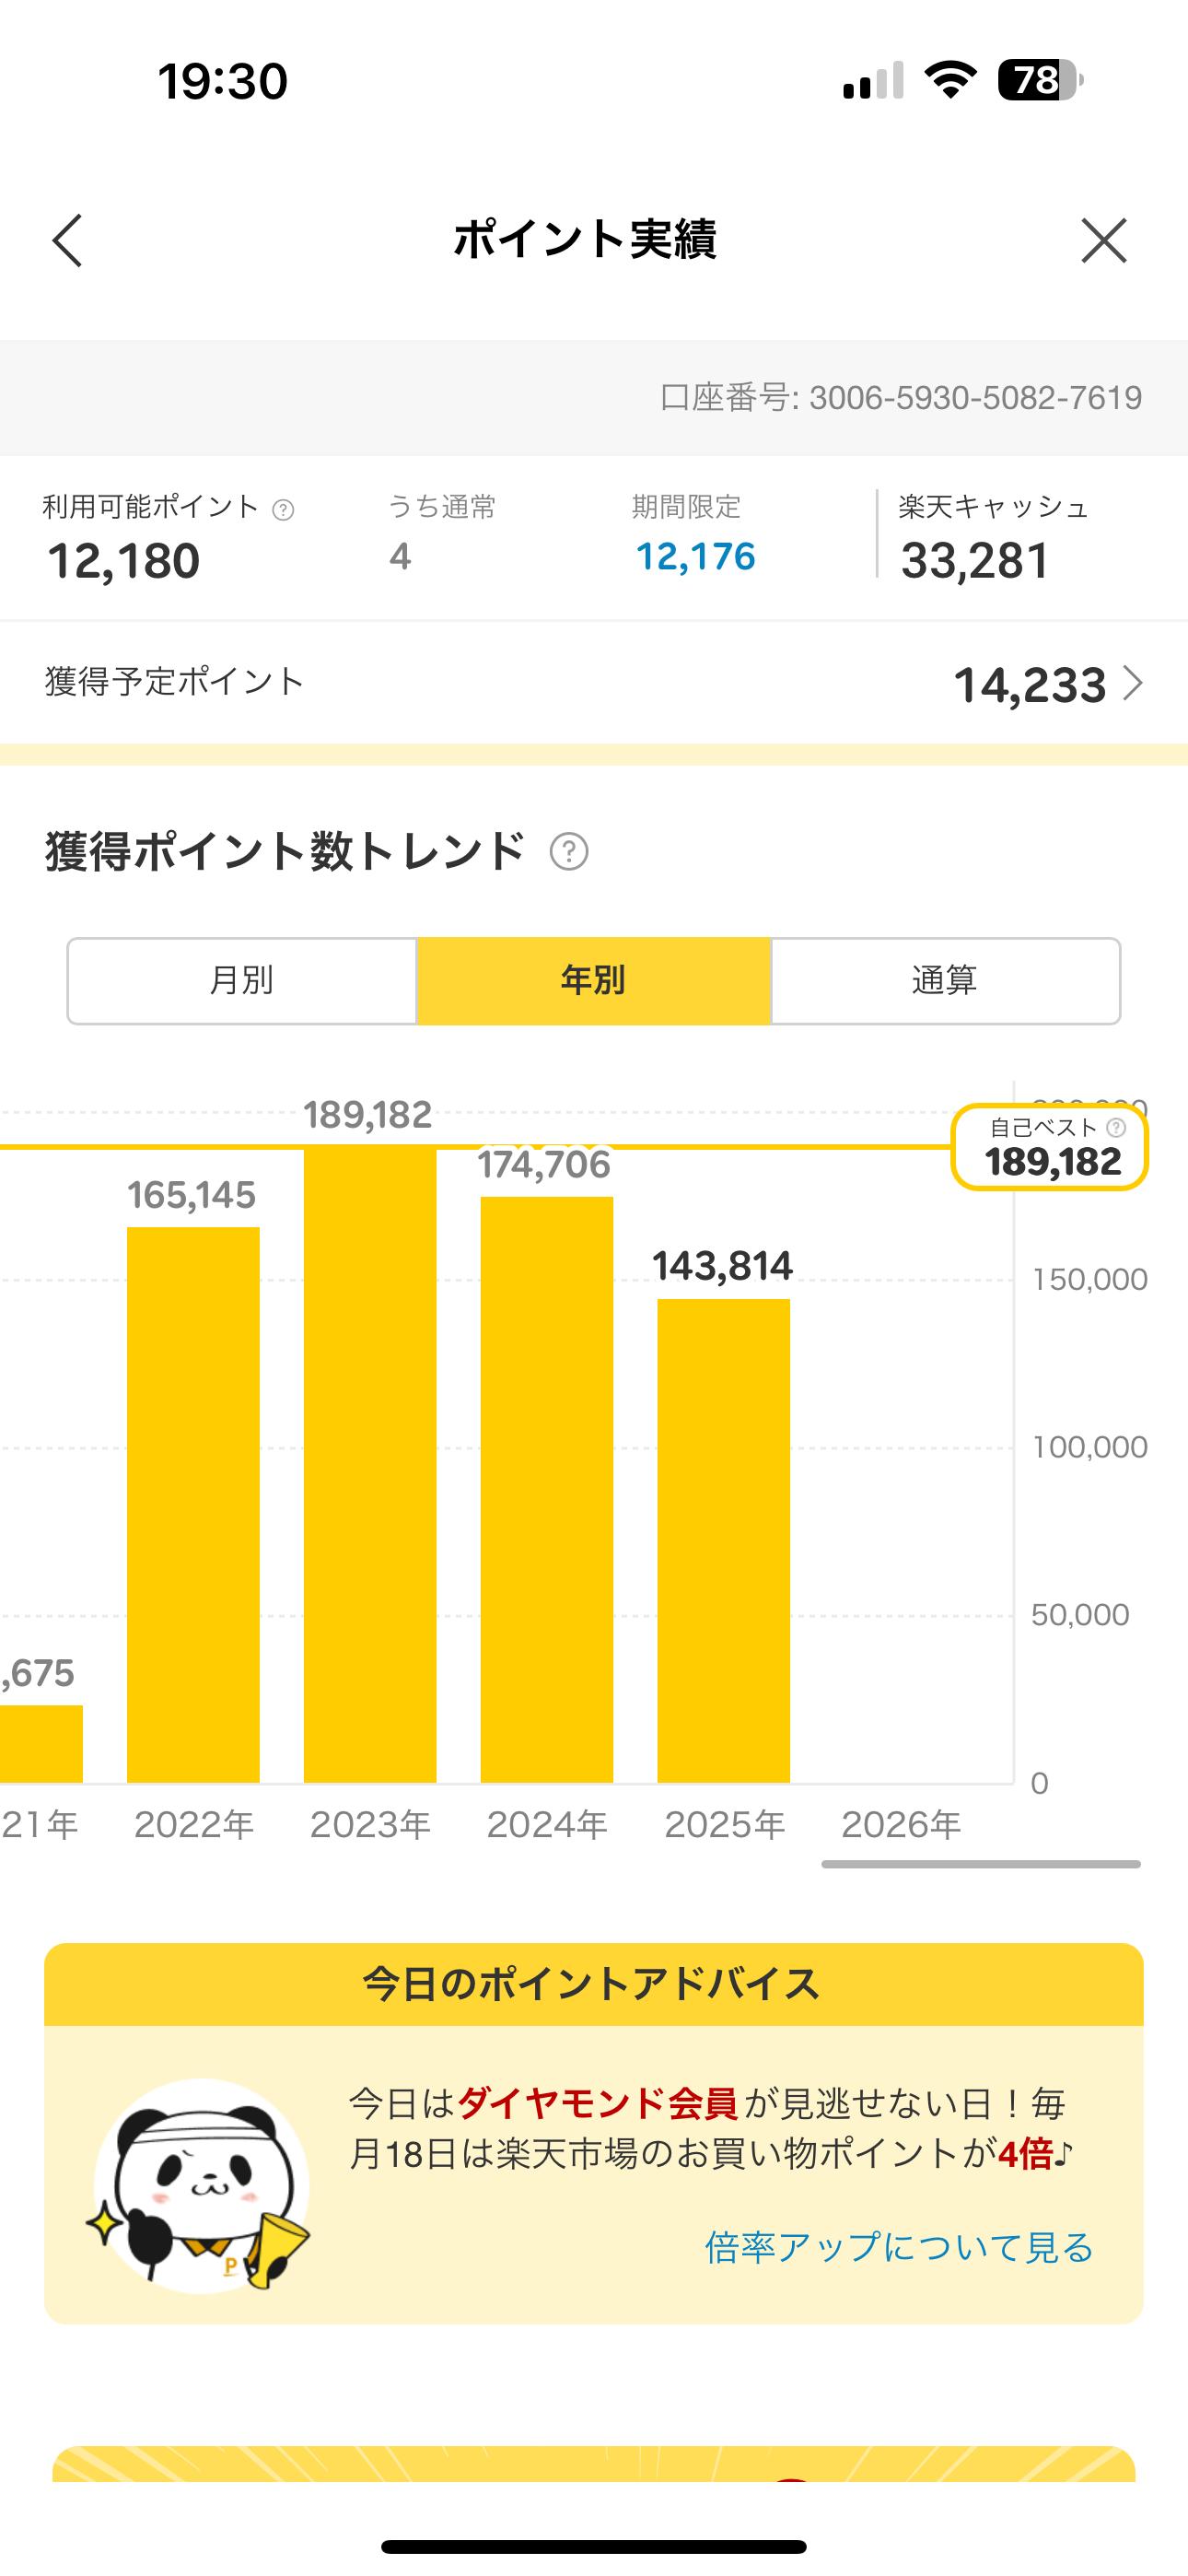Check the battery indicator in status bar

[x=1039, y=81]
